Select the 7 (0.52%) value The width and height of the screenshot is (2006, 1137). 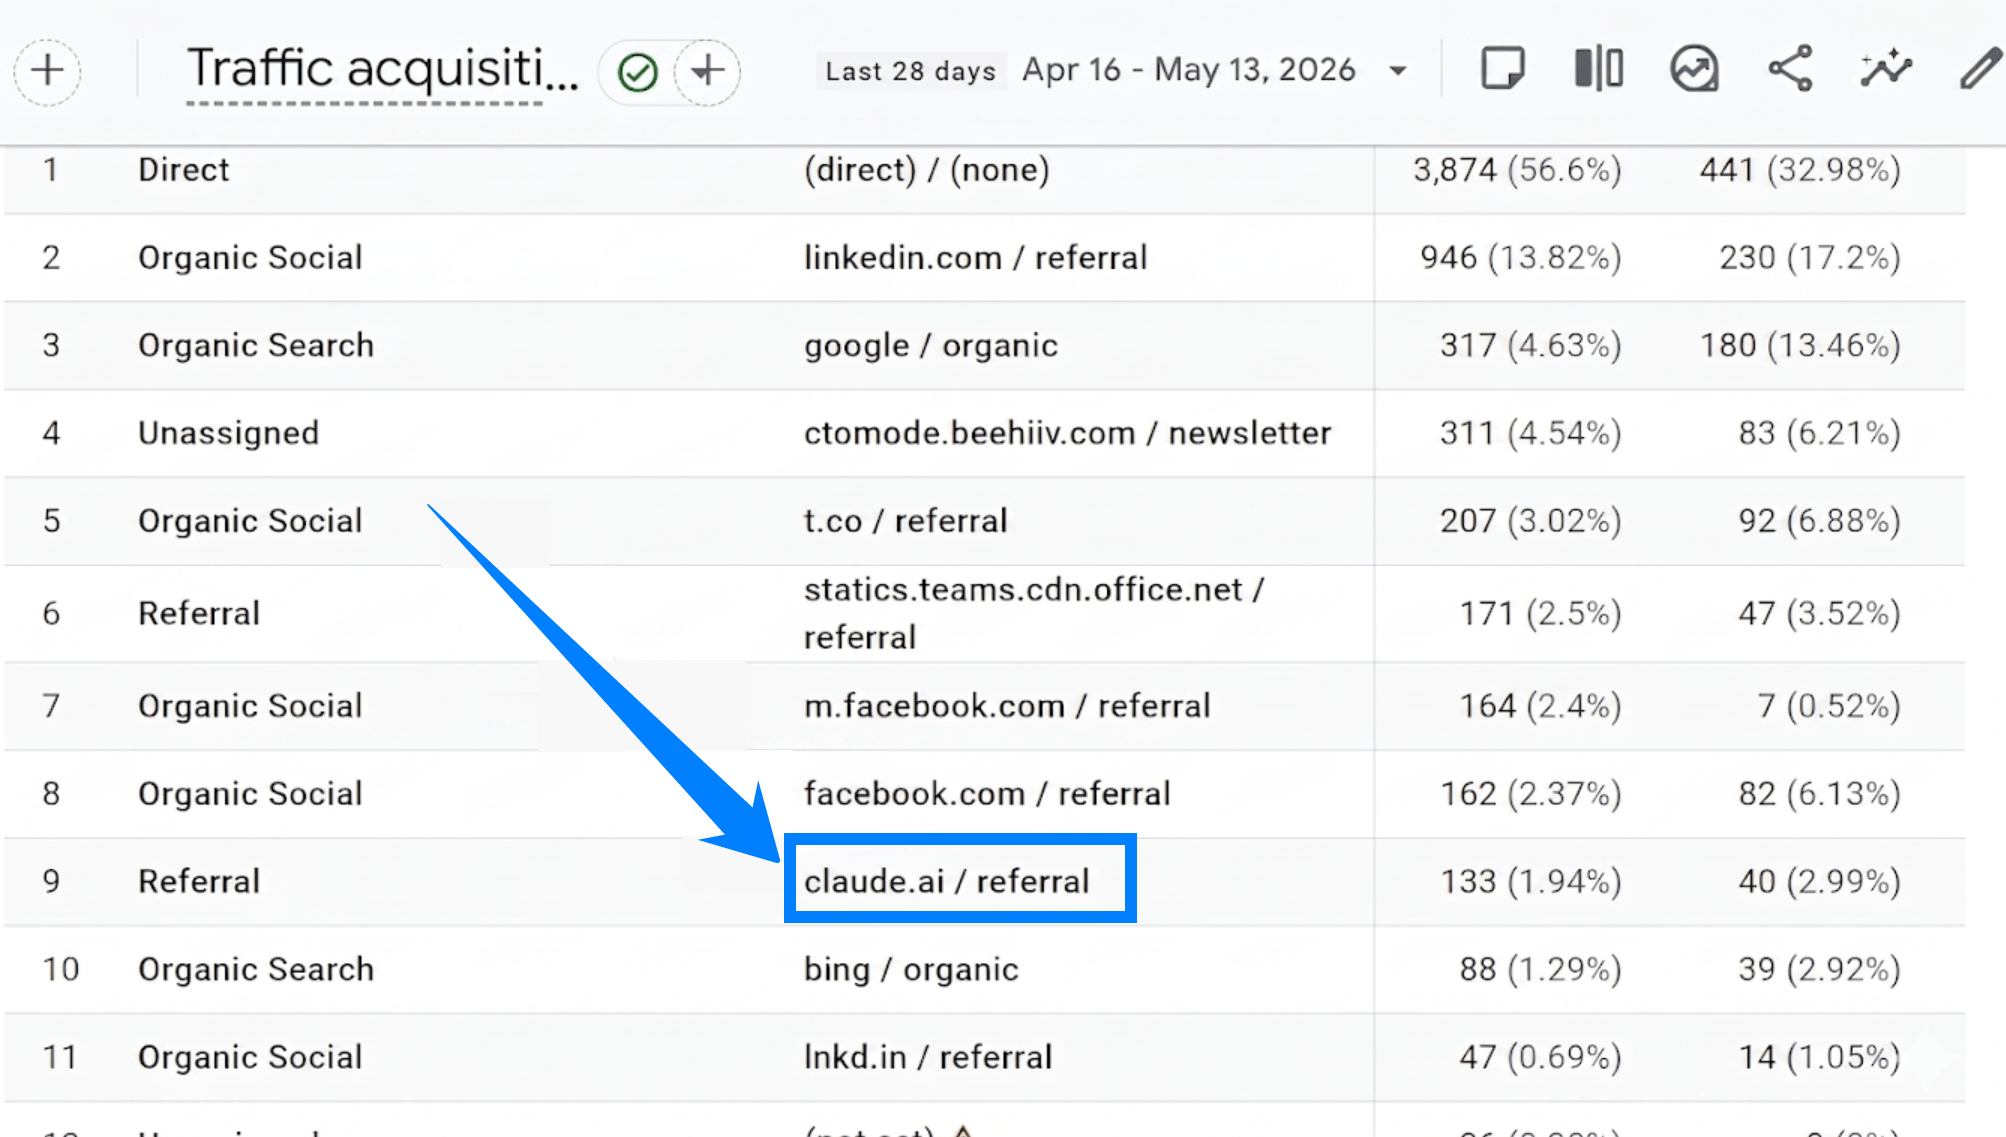1829,706
